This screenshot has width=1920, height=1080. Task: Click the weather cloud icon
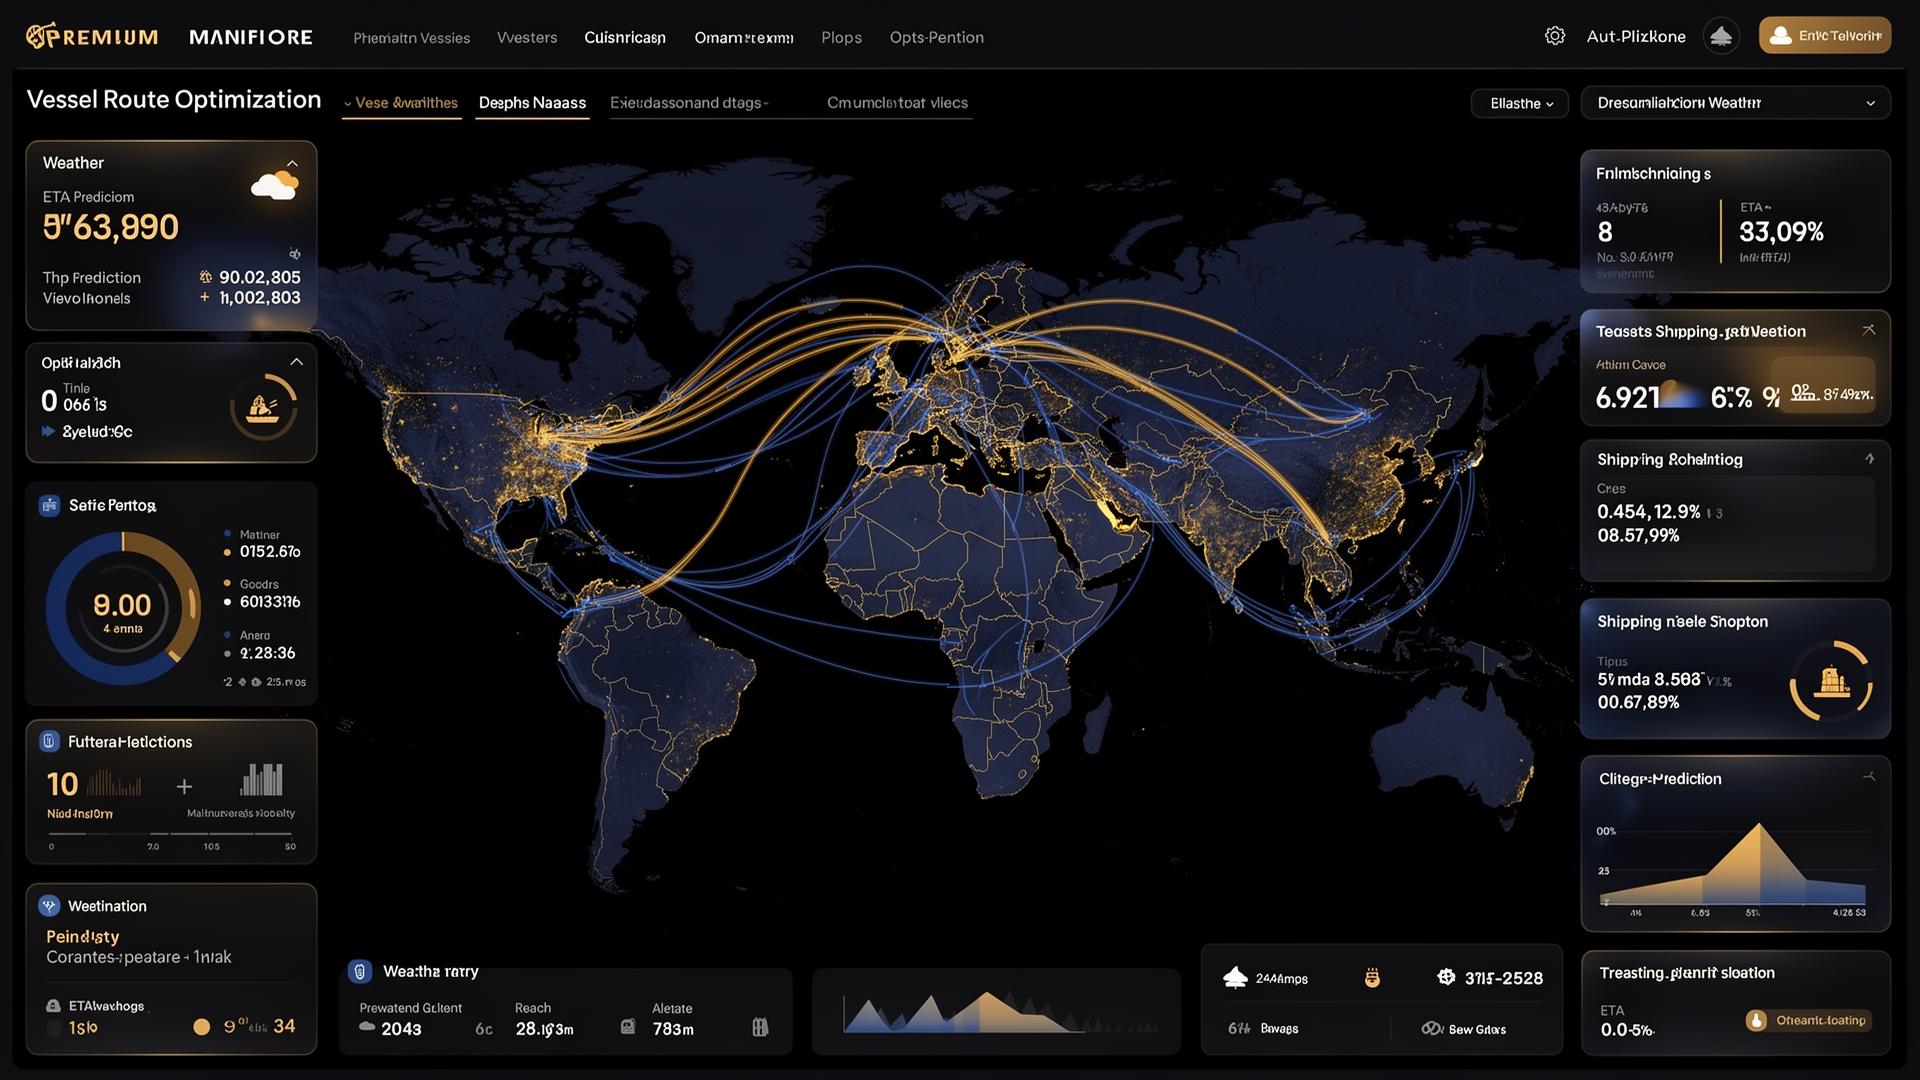point(275,185)
